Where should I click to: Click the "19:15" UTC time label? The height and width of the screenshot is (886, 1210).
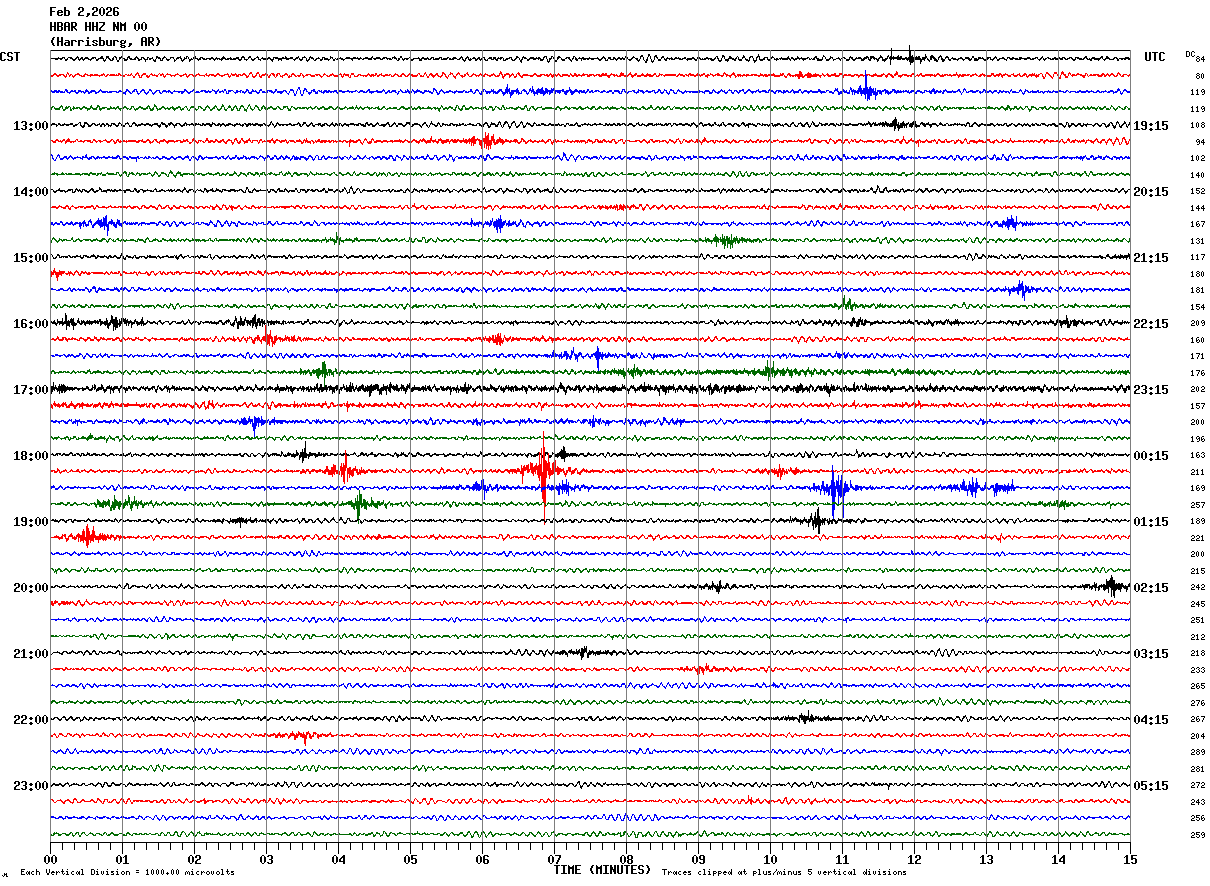click(x=1151, y=126)
